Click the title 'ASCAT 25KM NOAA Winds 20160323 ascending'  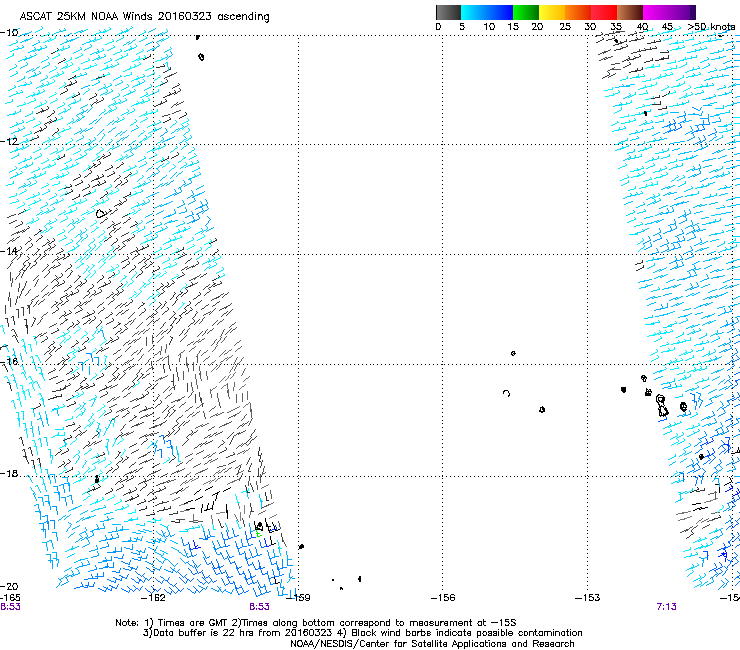click(144, 17)
